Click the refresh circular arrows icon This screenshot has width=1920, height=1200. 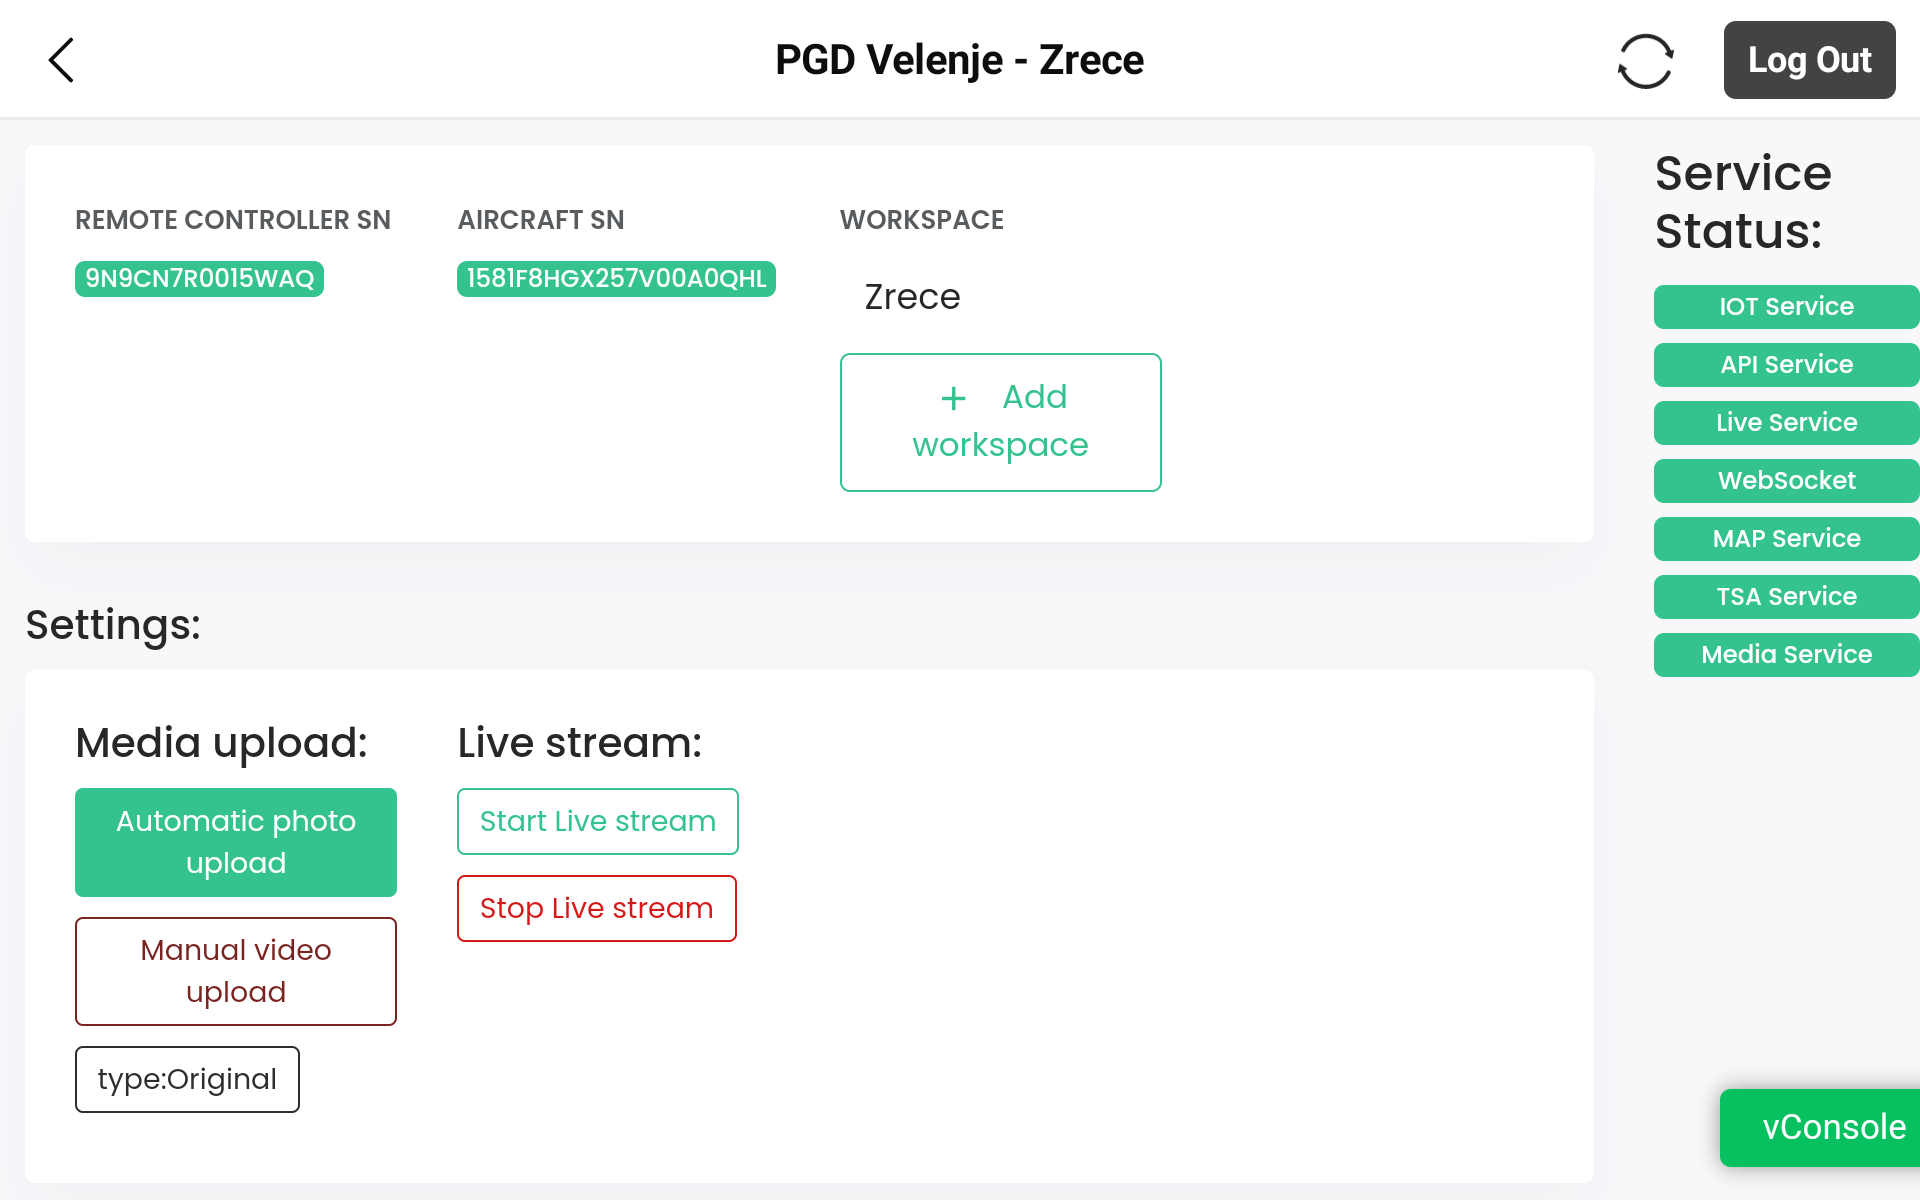coord(1645,61)
